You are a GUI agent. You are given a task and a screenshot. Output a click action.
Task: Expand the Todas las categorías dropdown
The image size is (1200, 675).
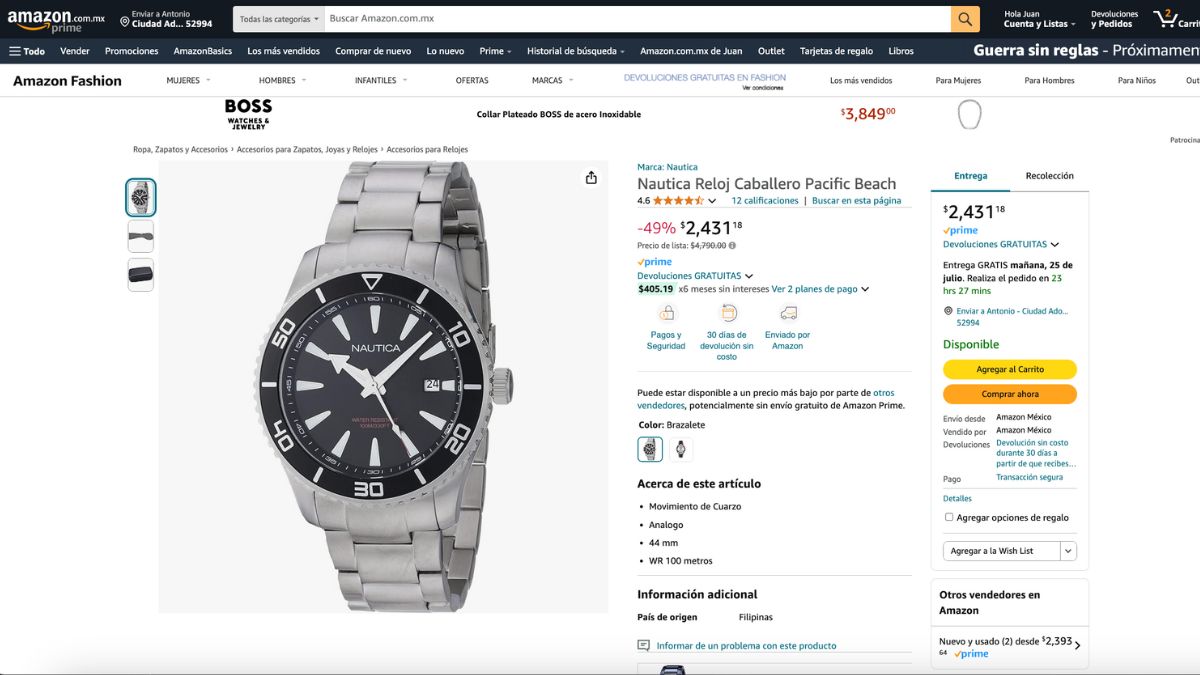pos(279,19)
